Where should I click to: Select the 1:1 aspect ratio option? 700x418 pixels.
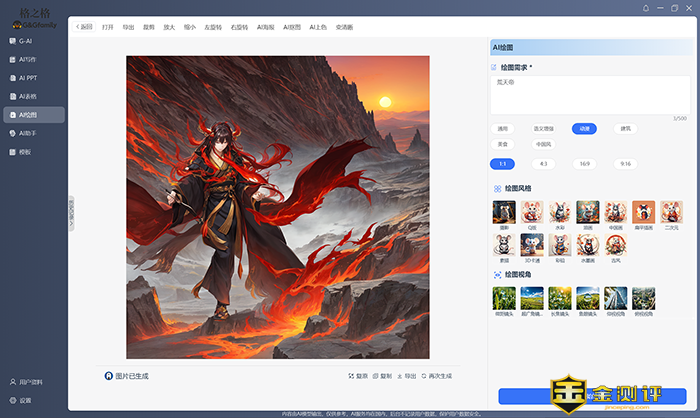click(503, 162)
